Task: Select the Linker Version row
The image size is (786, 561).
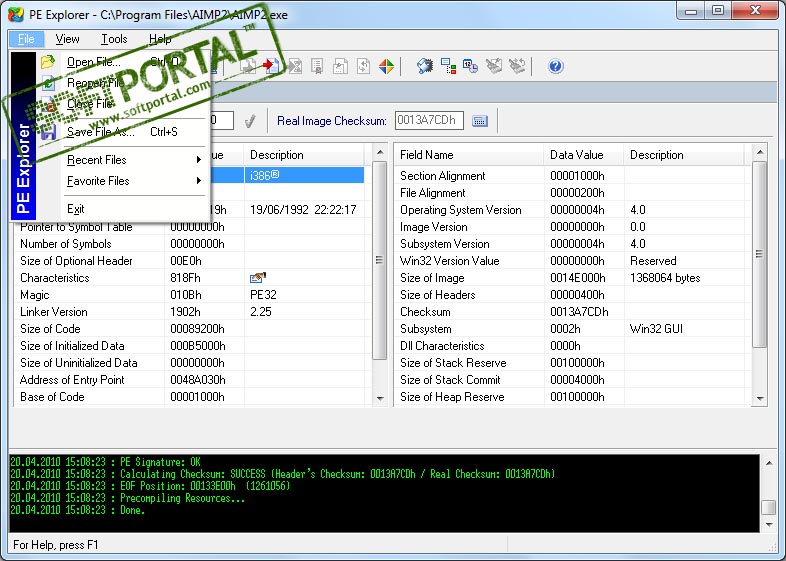Action: pyautogui.click(x=193, y=312)
